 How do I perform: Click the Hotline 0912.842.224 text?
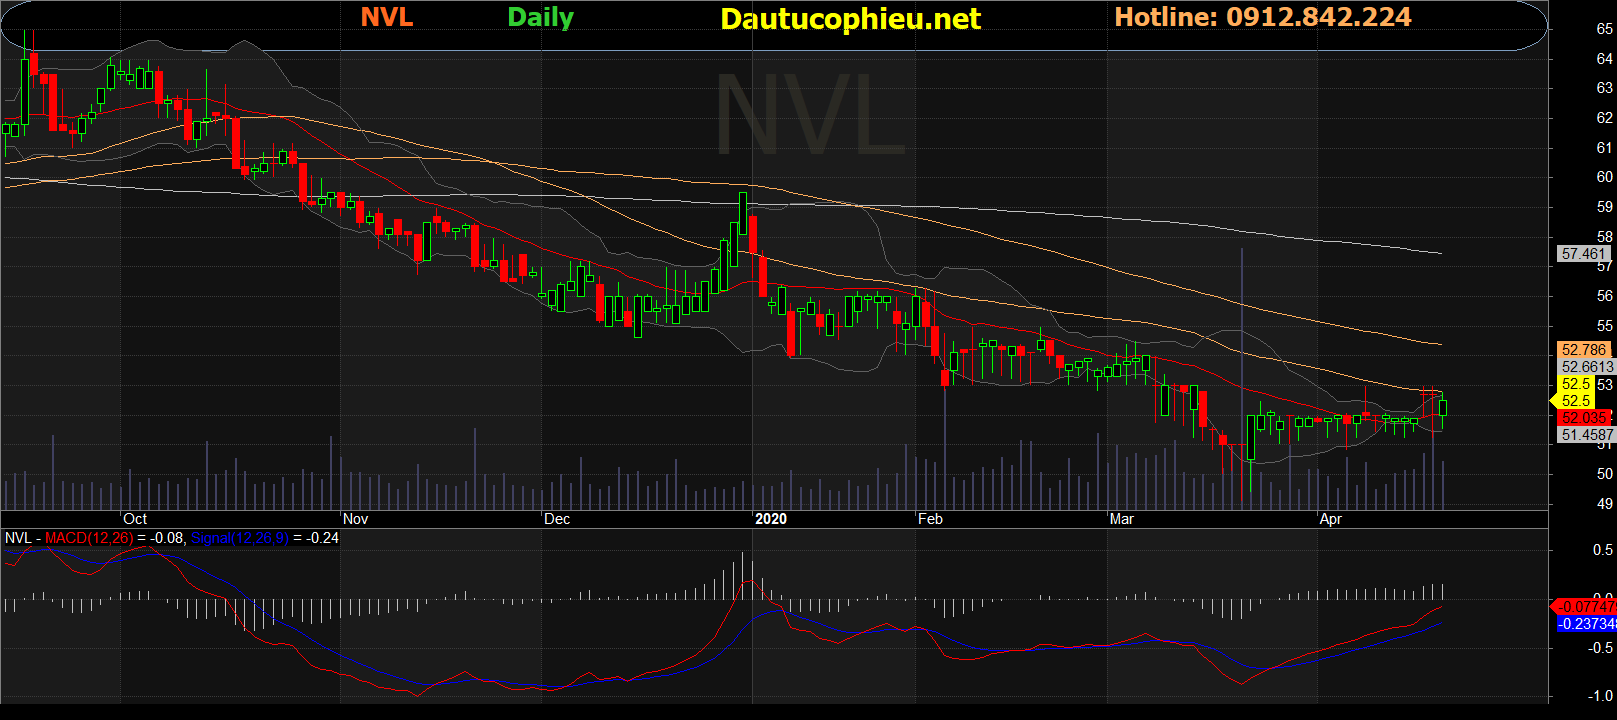pos(1262,18)
